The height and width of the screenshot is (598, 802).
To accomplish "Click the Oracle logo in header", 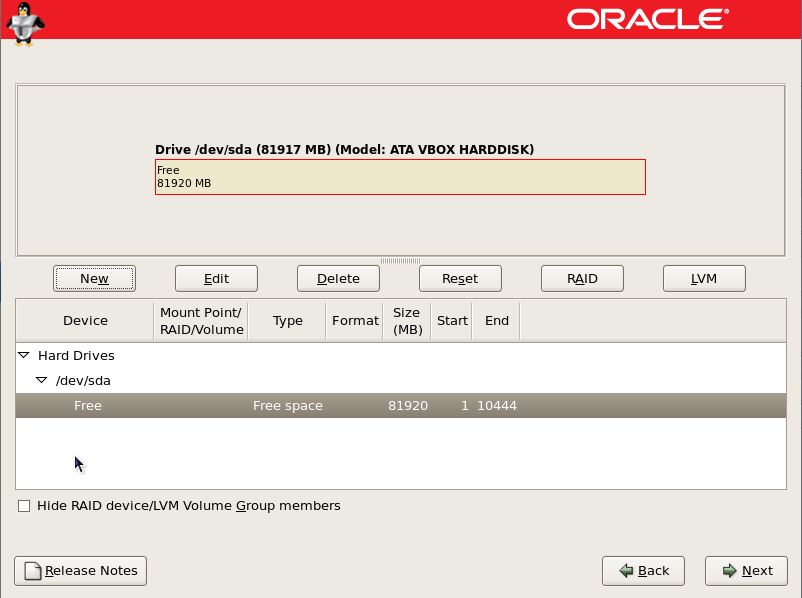I will tap(648, 19).
